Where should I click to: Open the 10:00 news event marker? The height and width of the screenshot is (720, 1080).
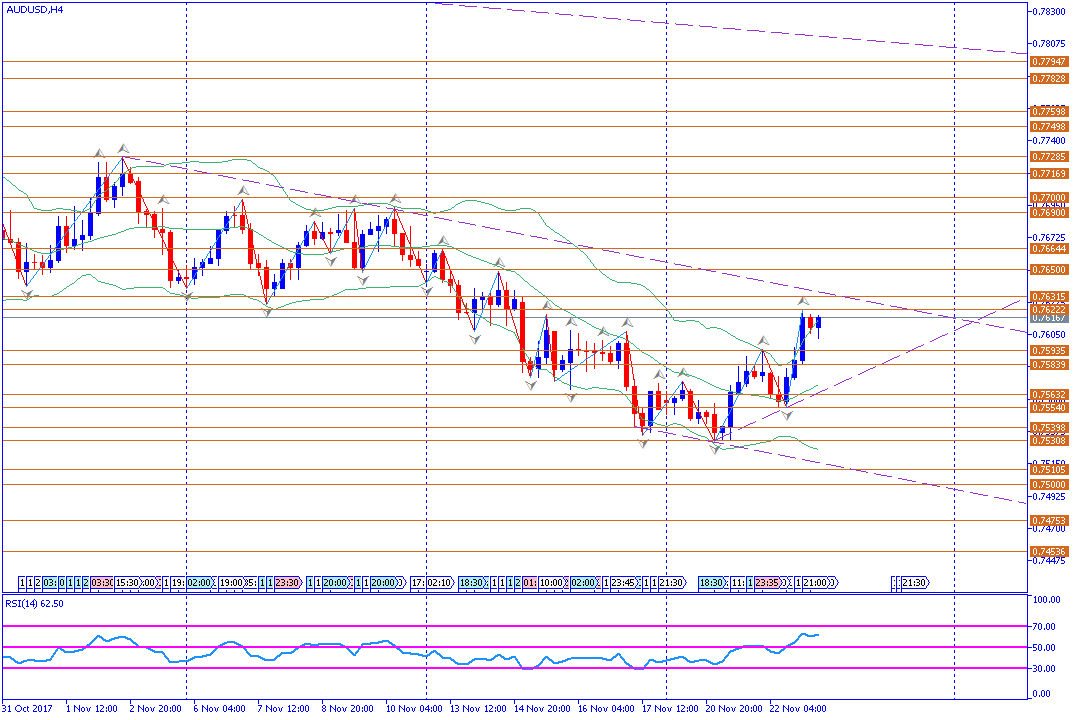tap(551, 584)
